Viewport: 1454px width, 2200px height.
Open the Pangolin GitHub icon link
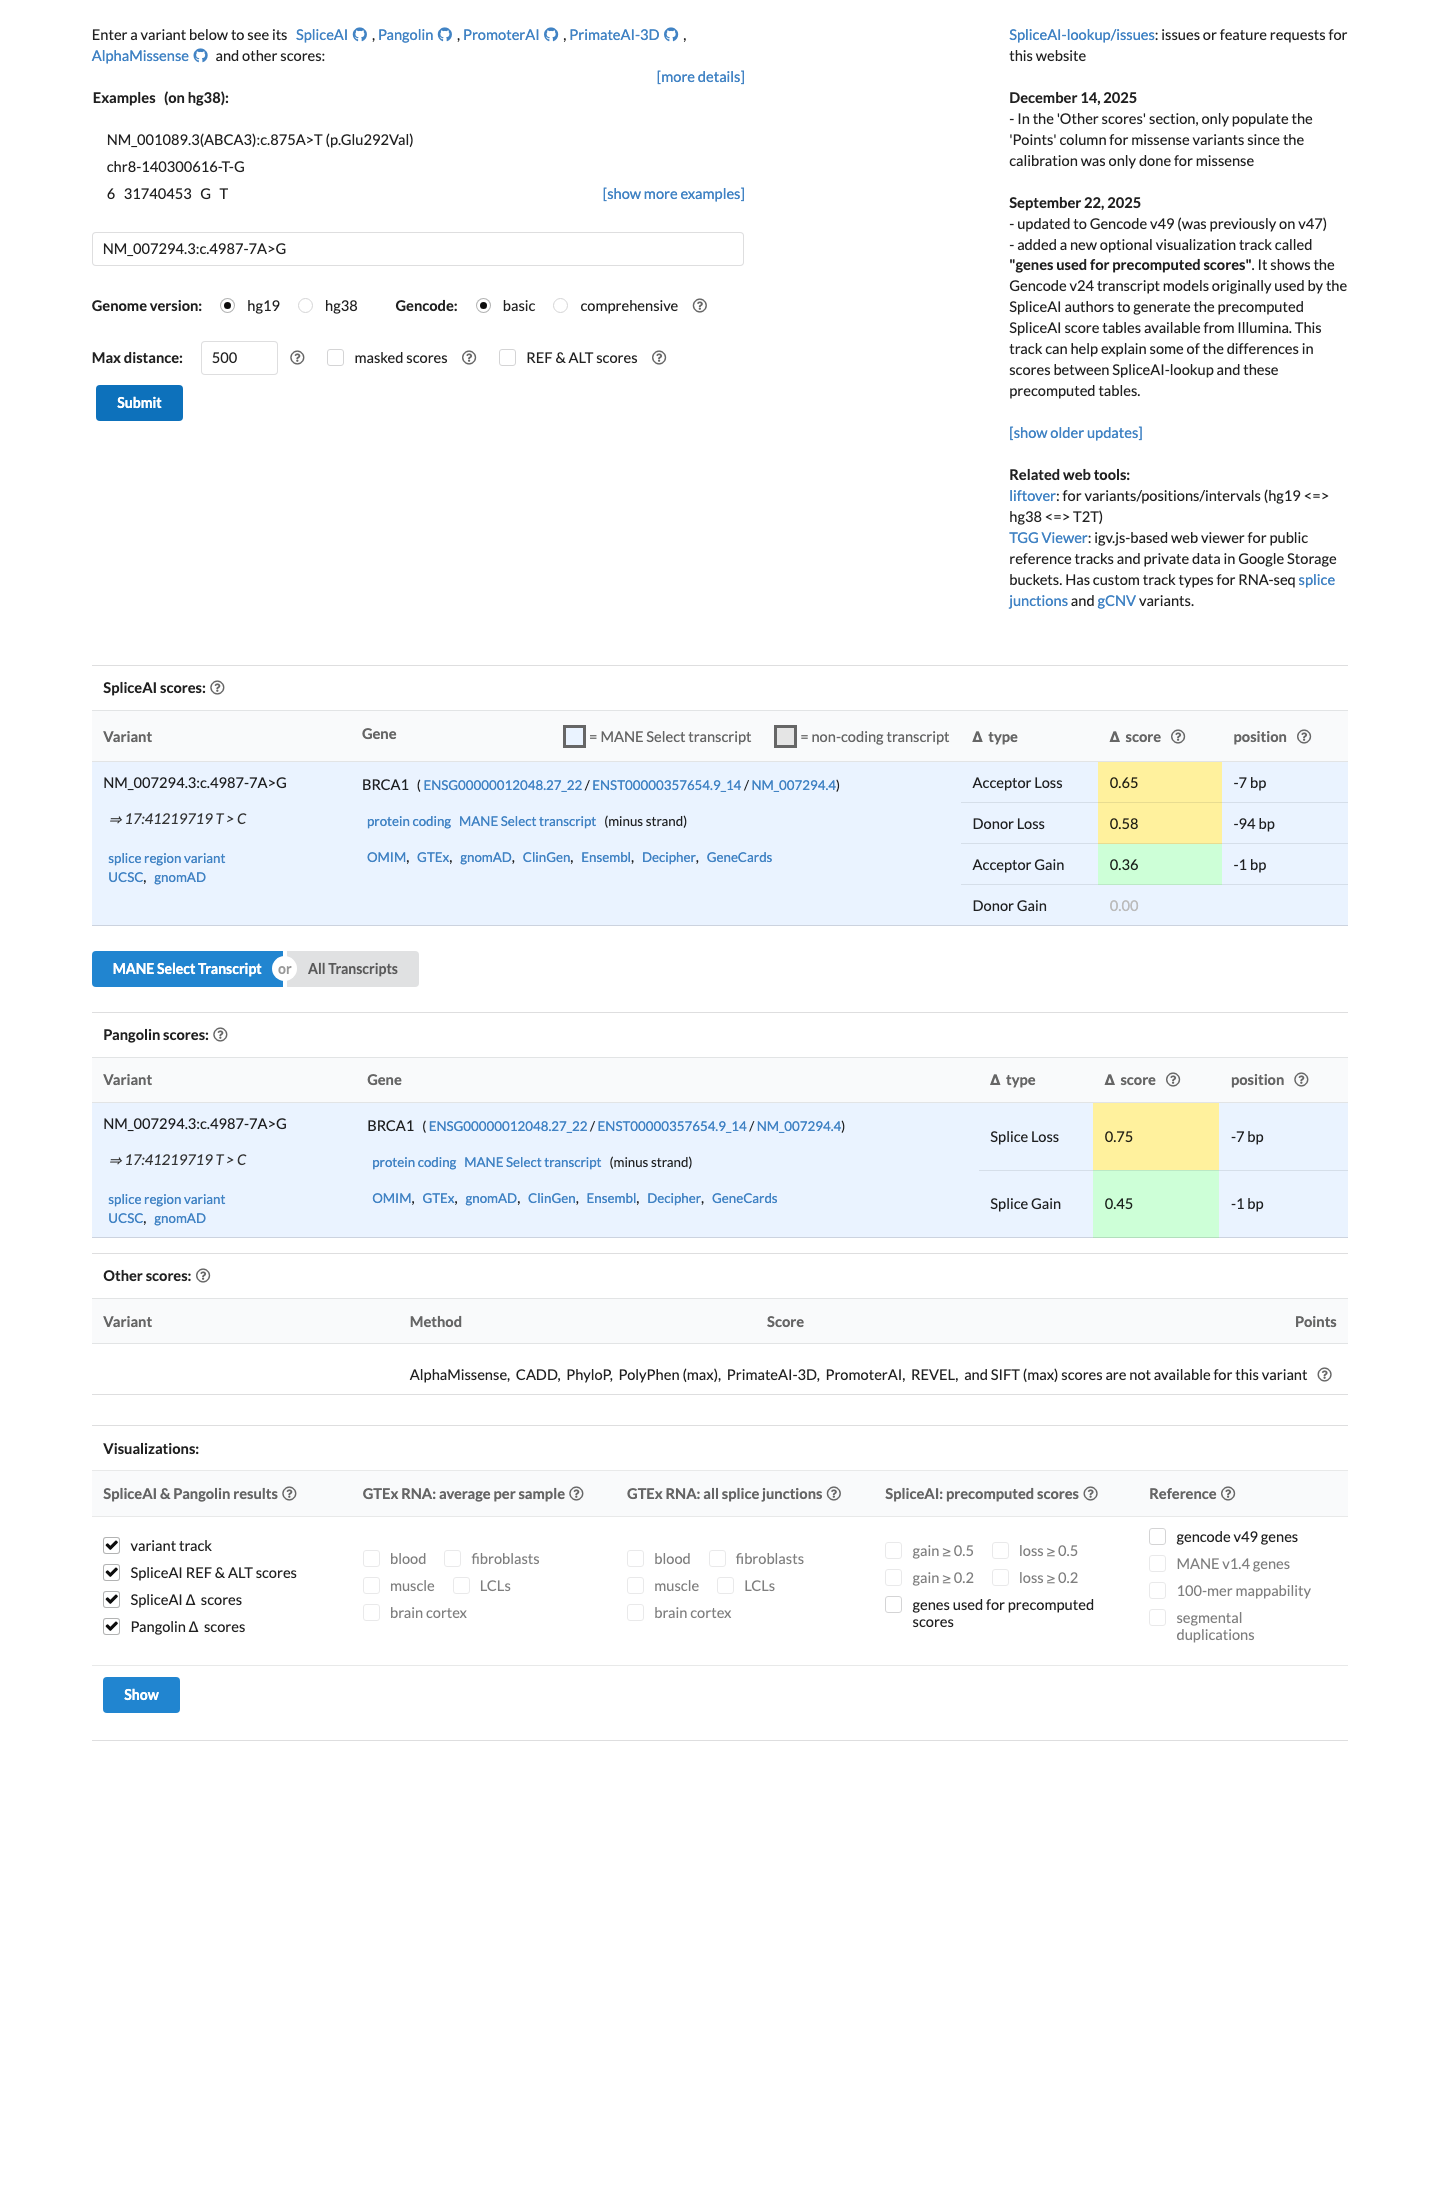coord(446,35)
